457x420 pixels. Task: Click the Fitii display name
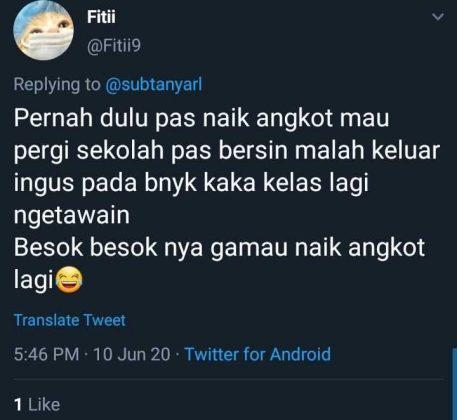pos(101,17)
